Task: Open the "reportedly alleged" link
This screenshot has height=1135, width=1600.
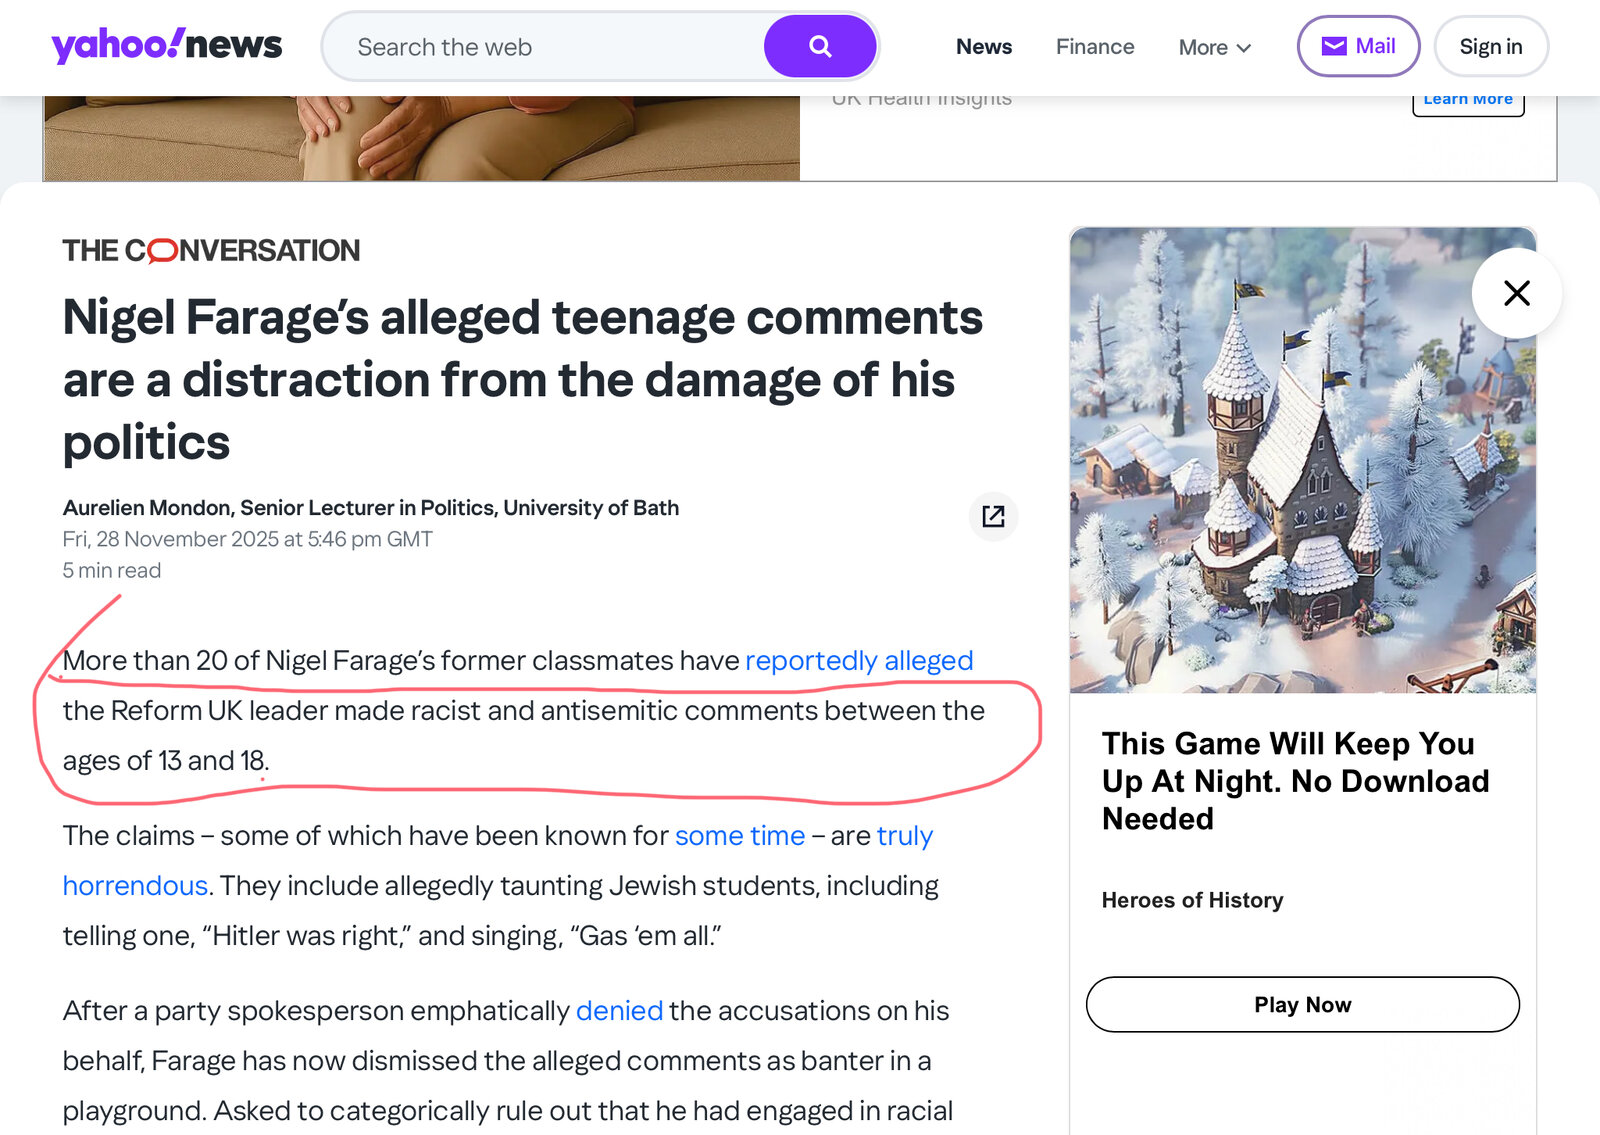Action: 859,661
